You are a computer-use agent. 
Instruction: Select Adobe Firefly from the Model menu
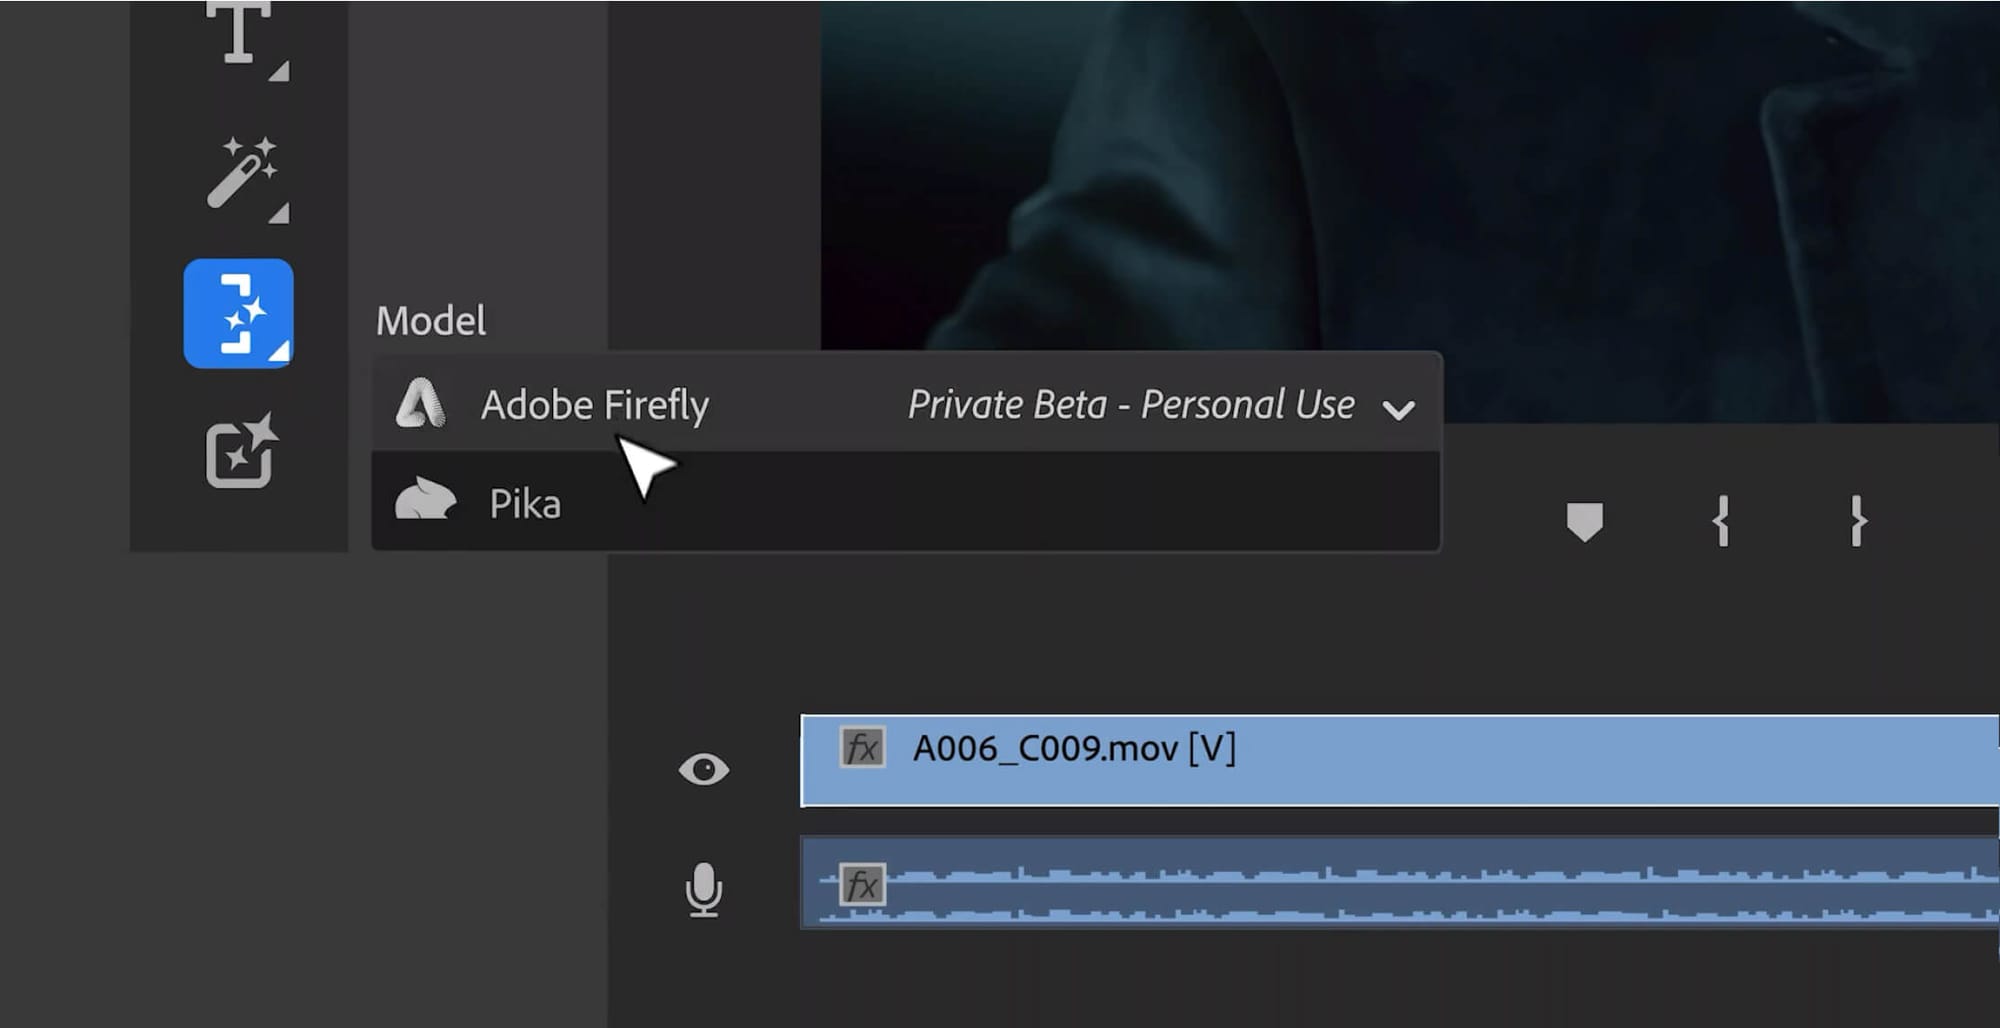click(595, 406)
